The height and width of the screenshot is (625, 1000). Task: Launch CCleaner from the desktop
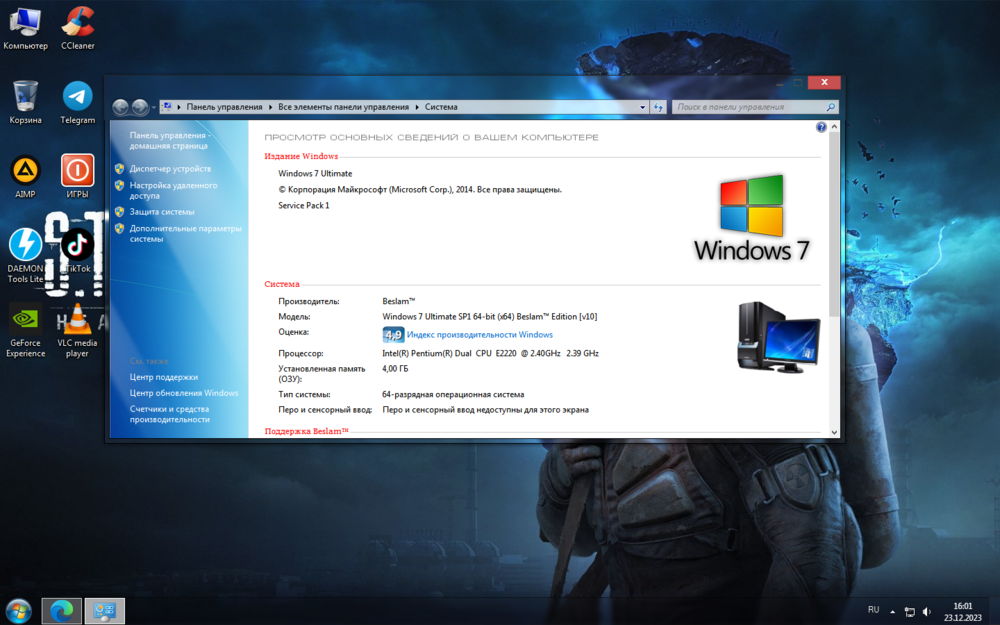pos(78,29)
